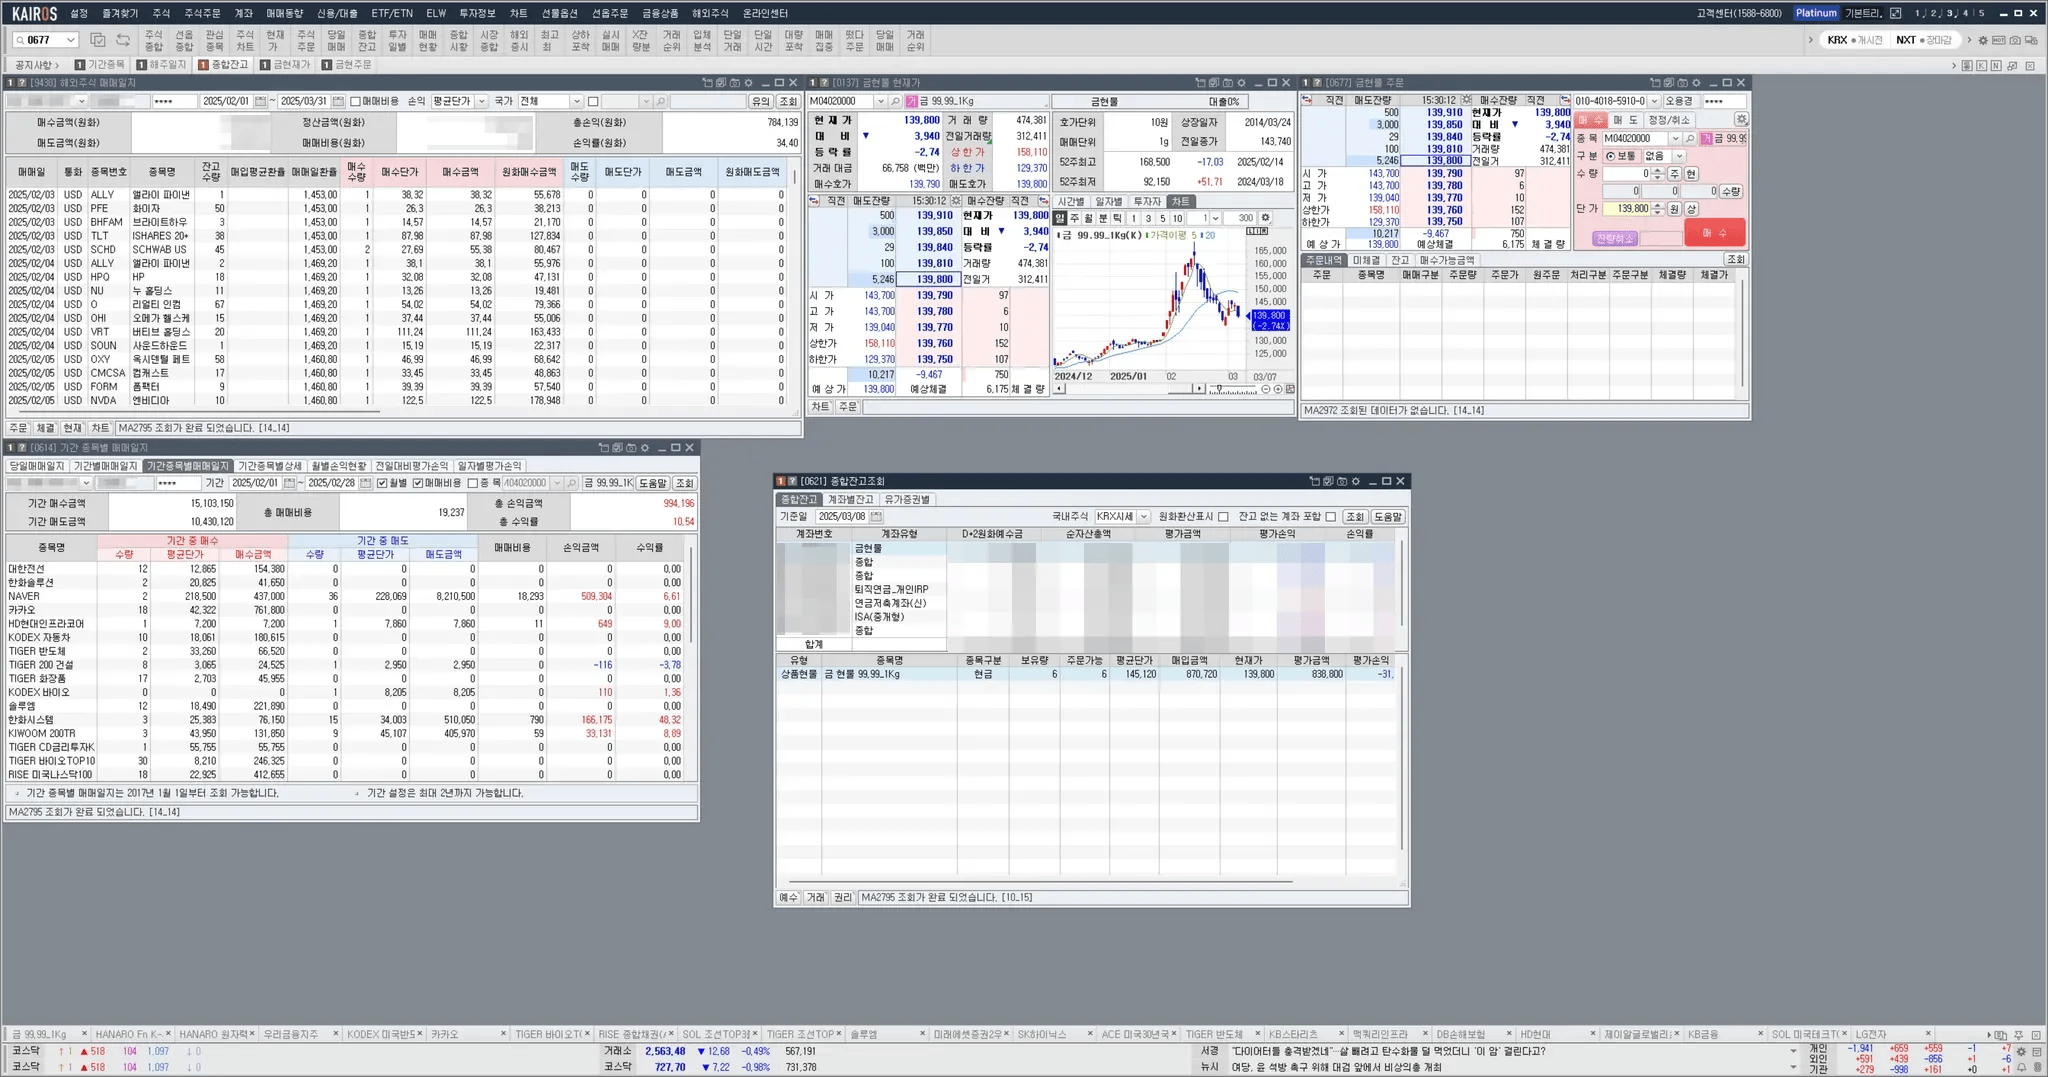The height and width of the screenshot is (1077, 2048).
Task: Click 유의 button in 해외주식 매매일지
Action: 761,101
